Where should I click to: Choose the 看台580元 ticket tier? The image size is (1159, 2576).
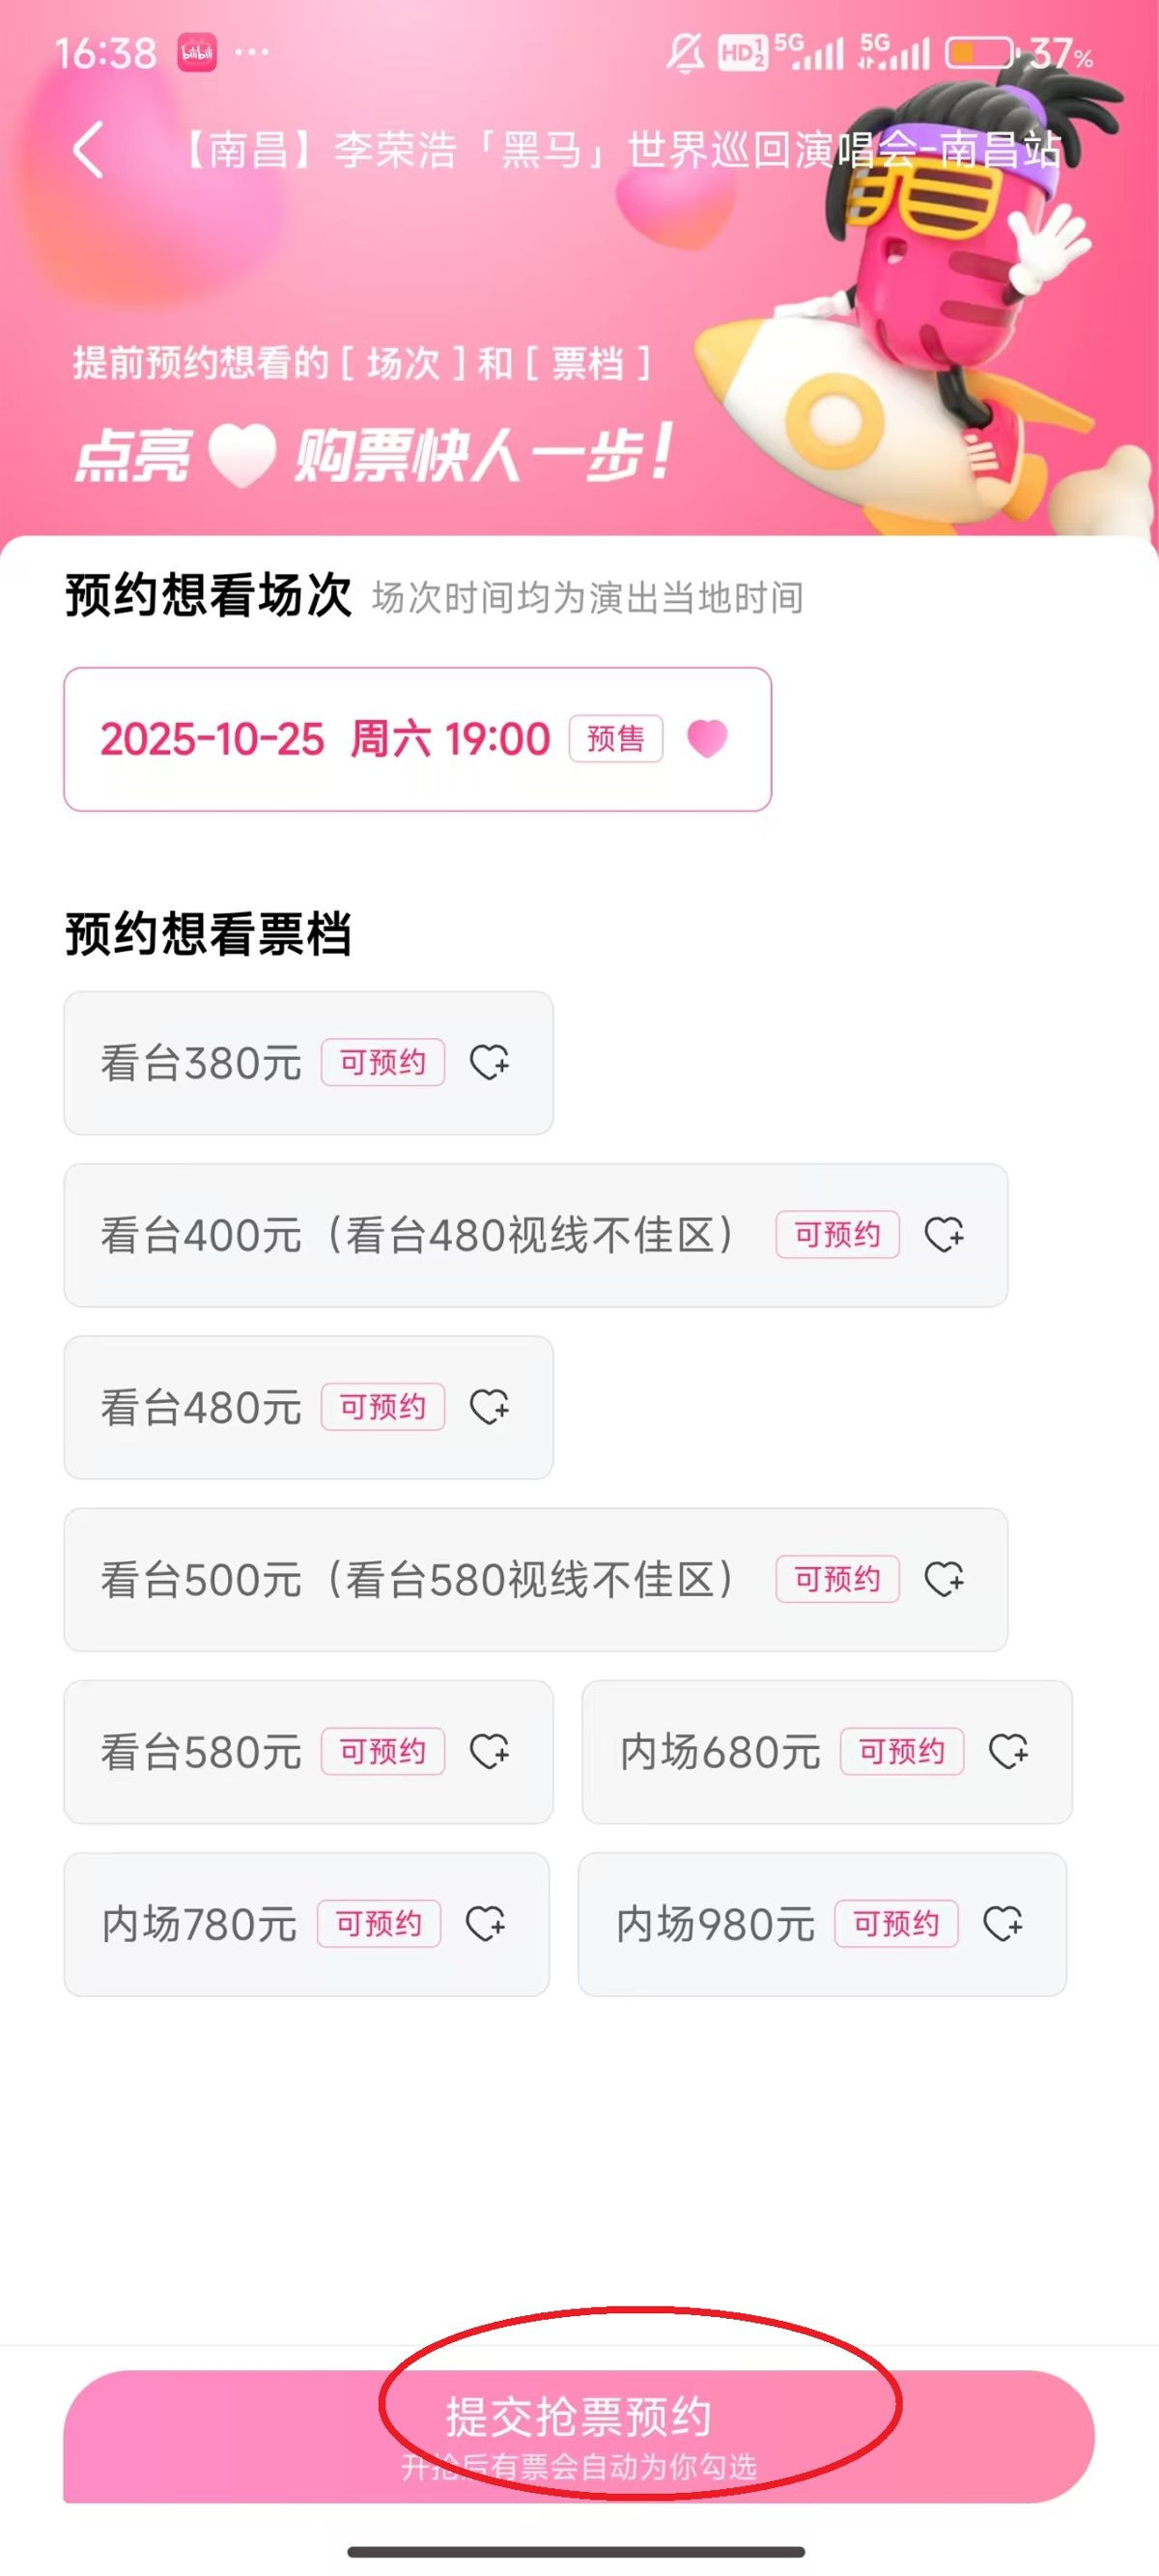pyautogui.click(x=200, y=1752)
